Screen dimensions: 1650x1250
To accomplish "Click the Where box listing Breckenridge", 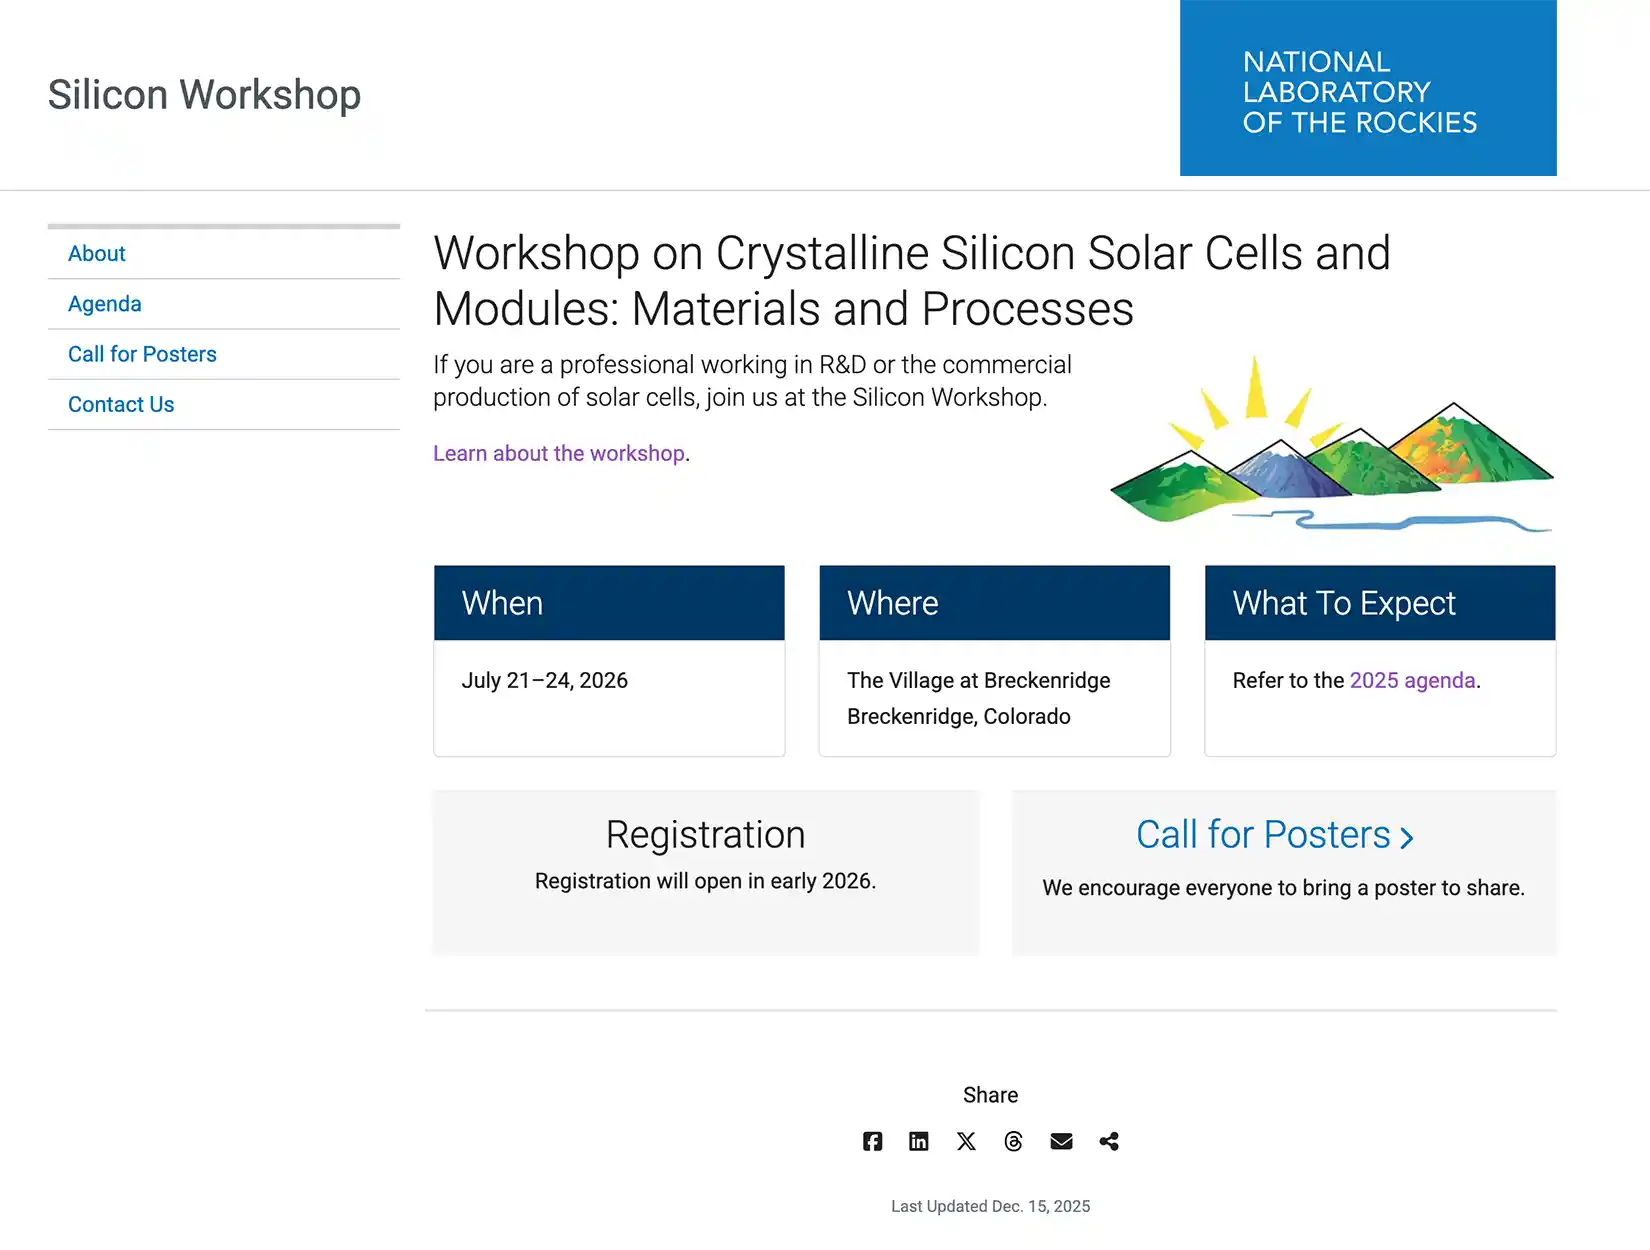I will 994,660.
